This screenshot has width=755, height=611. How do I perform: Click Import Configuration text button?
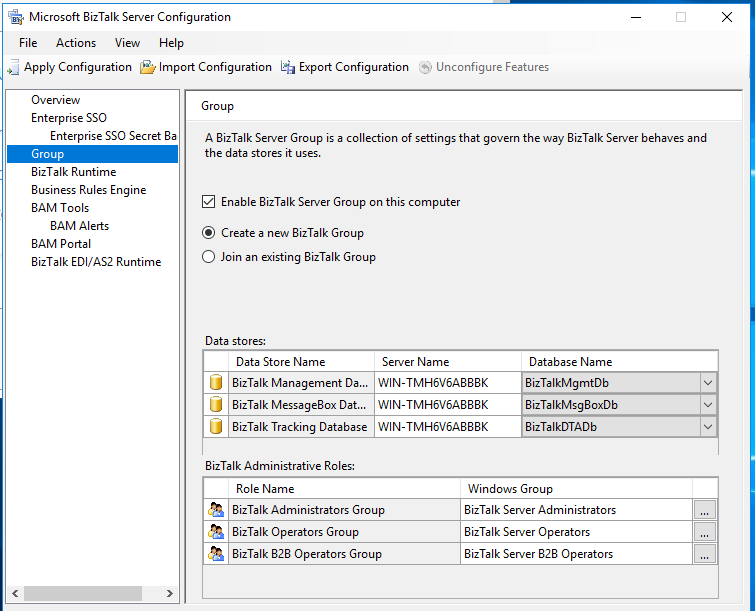click(x=215, y=67)
